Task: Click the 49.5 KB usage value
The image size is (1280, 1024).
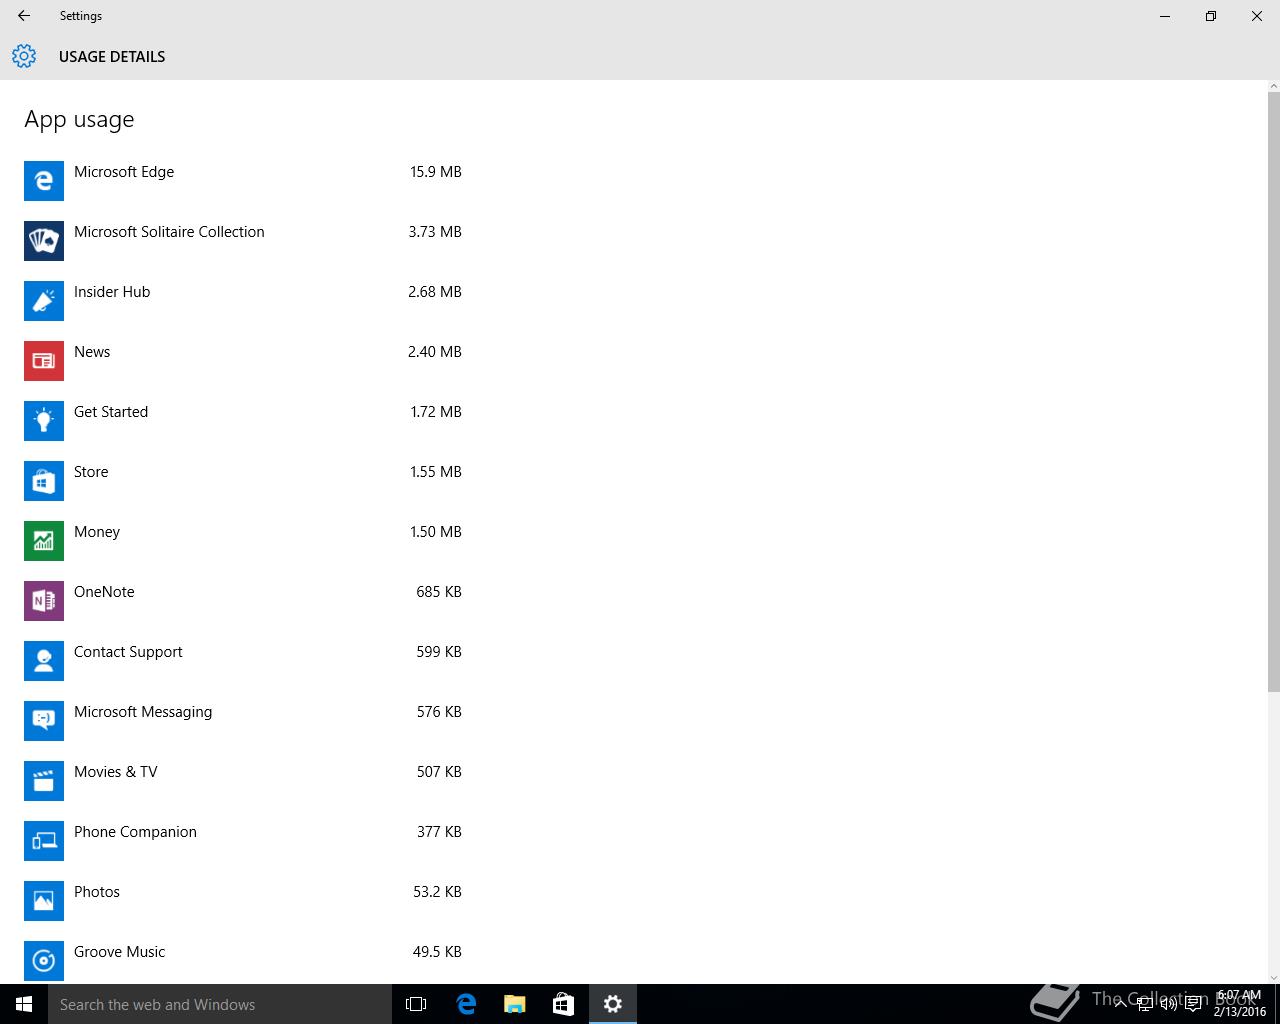Action: point(437,952)
